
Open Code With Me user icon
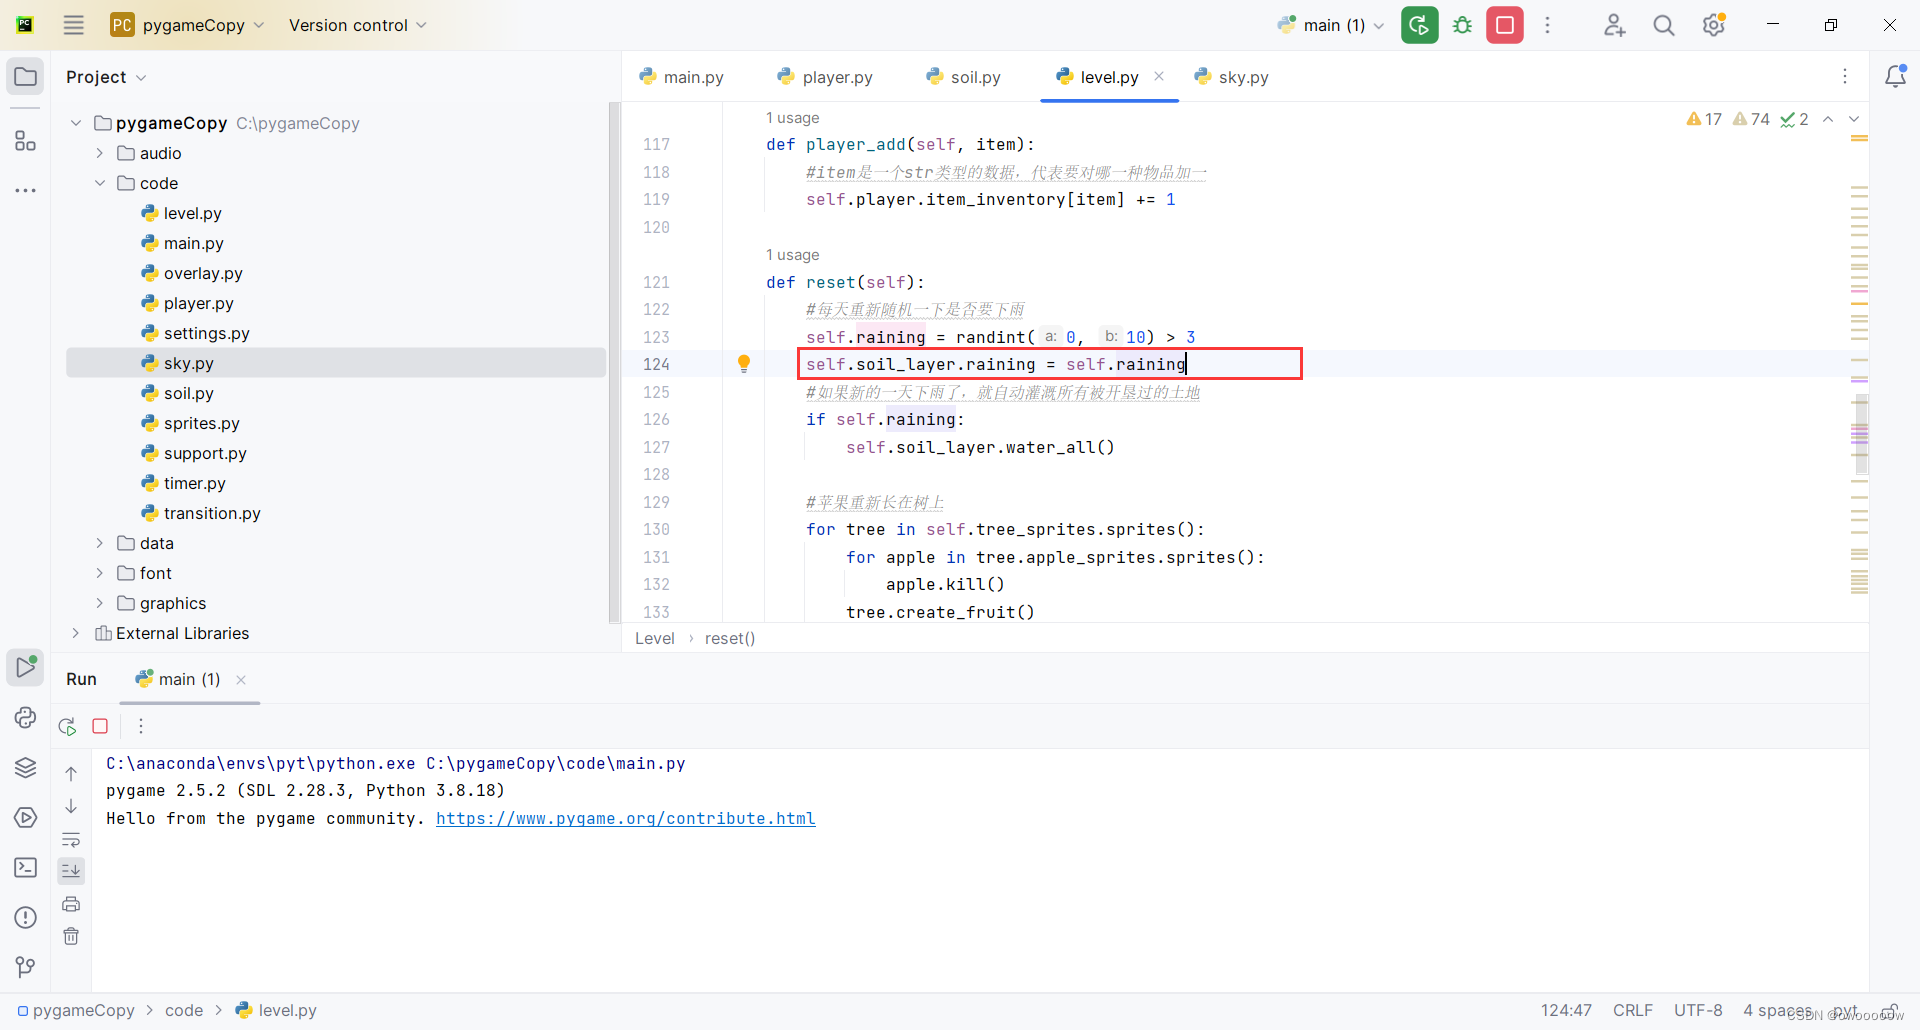pyautogui.click(x=1614, y=25)
